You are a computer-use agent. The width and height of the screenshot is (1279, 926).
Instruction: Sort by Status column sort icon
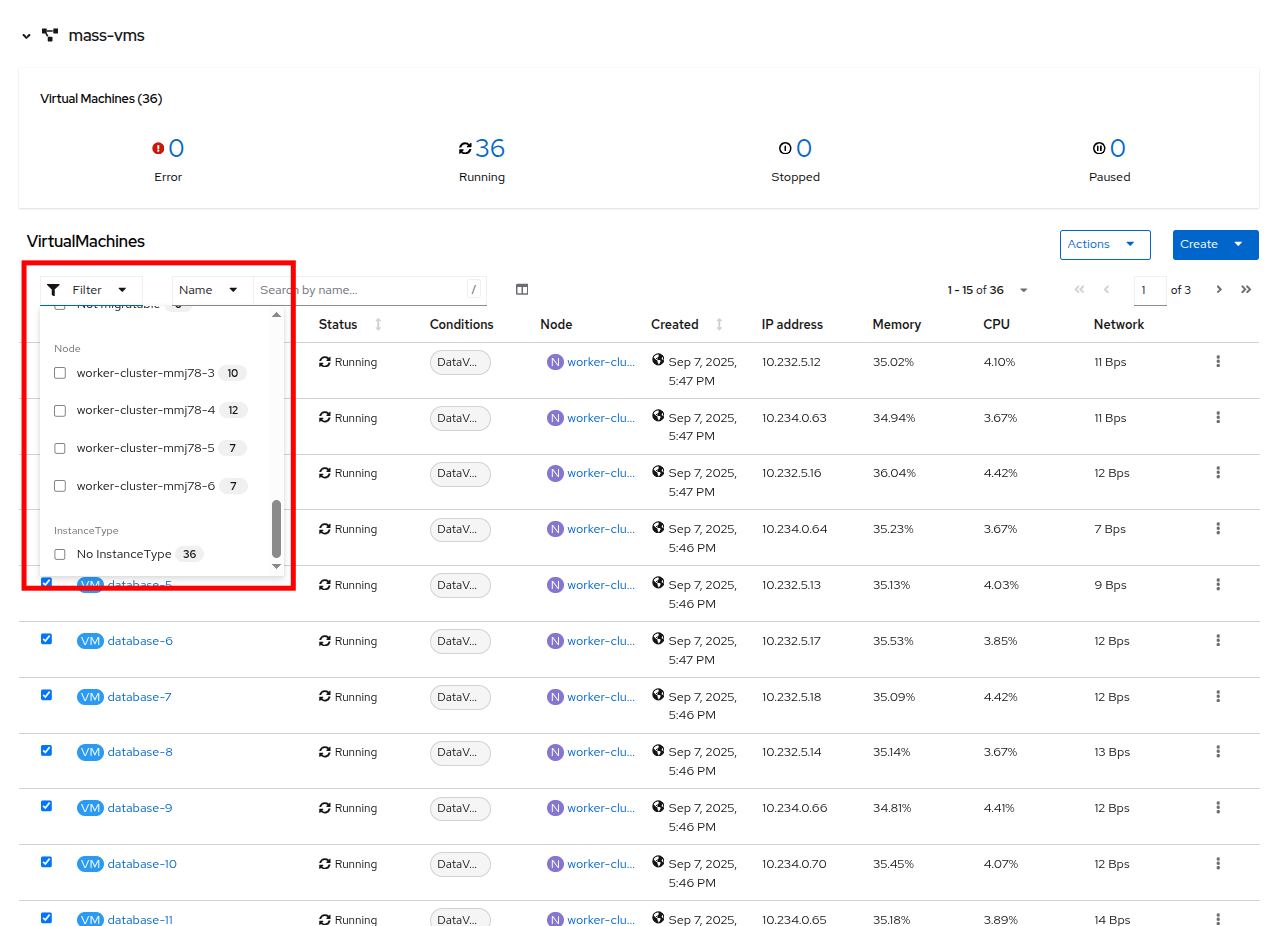pos(378,324)
